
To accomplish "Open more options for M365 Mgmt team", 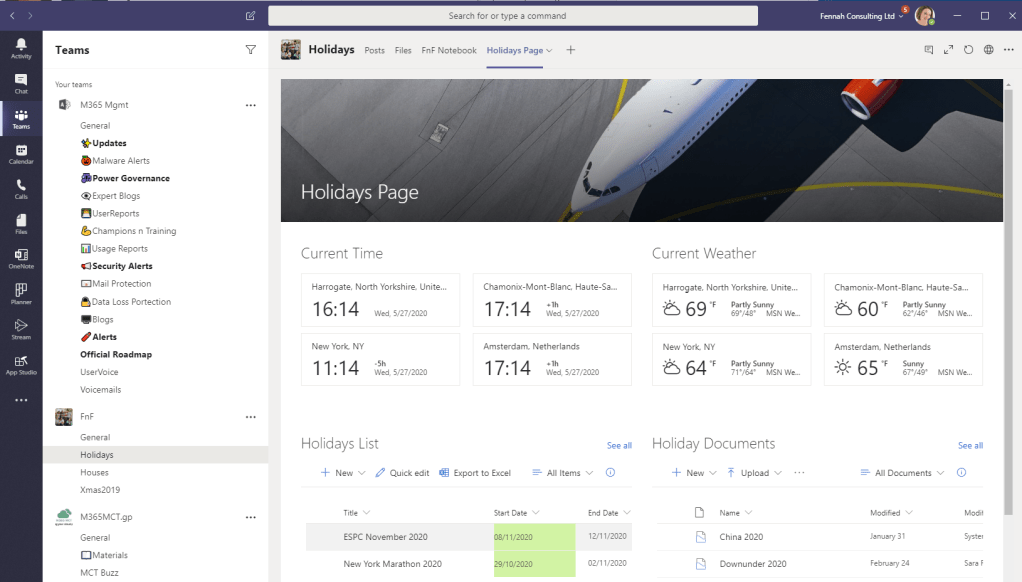I will 251,105.
